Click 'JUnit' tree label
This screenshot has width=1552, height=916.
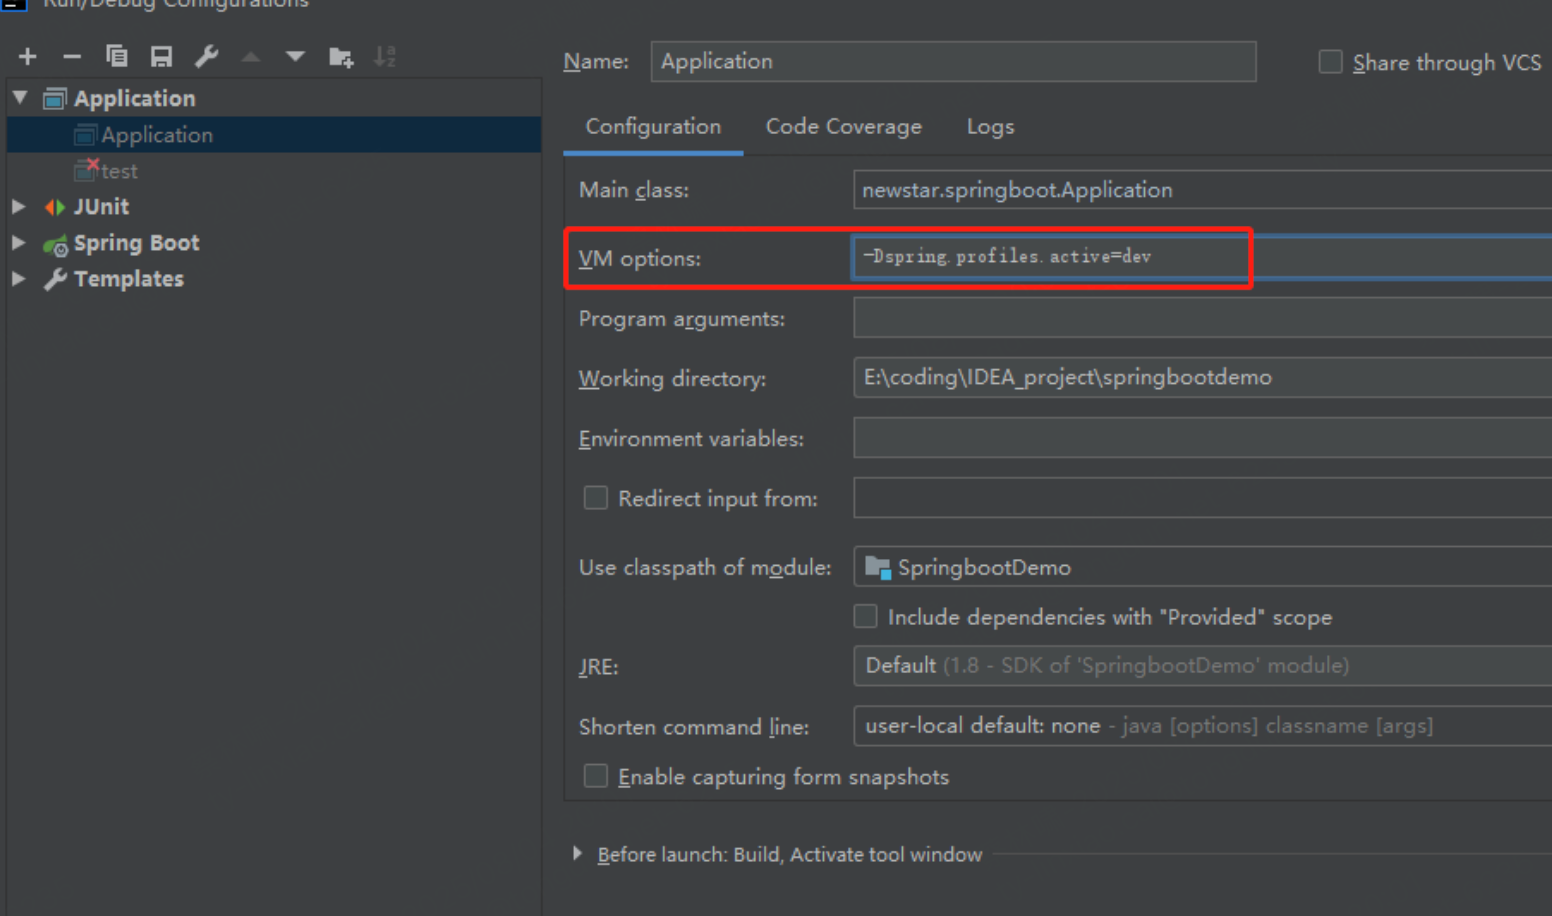pyautogui.click(x=101, y=207)
